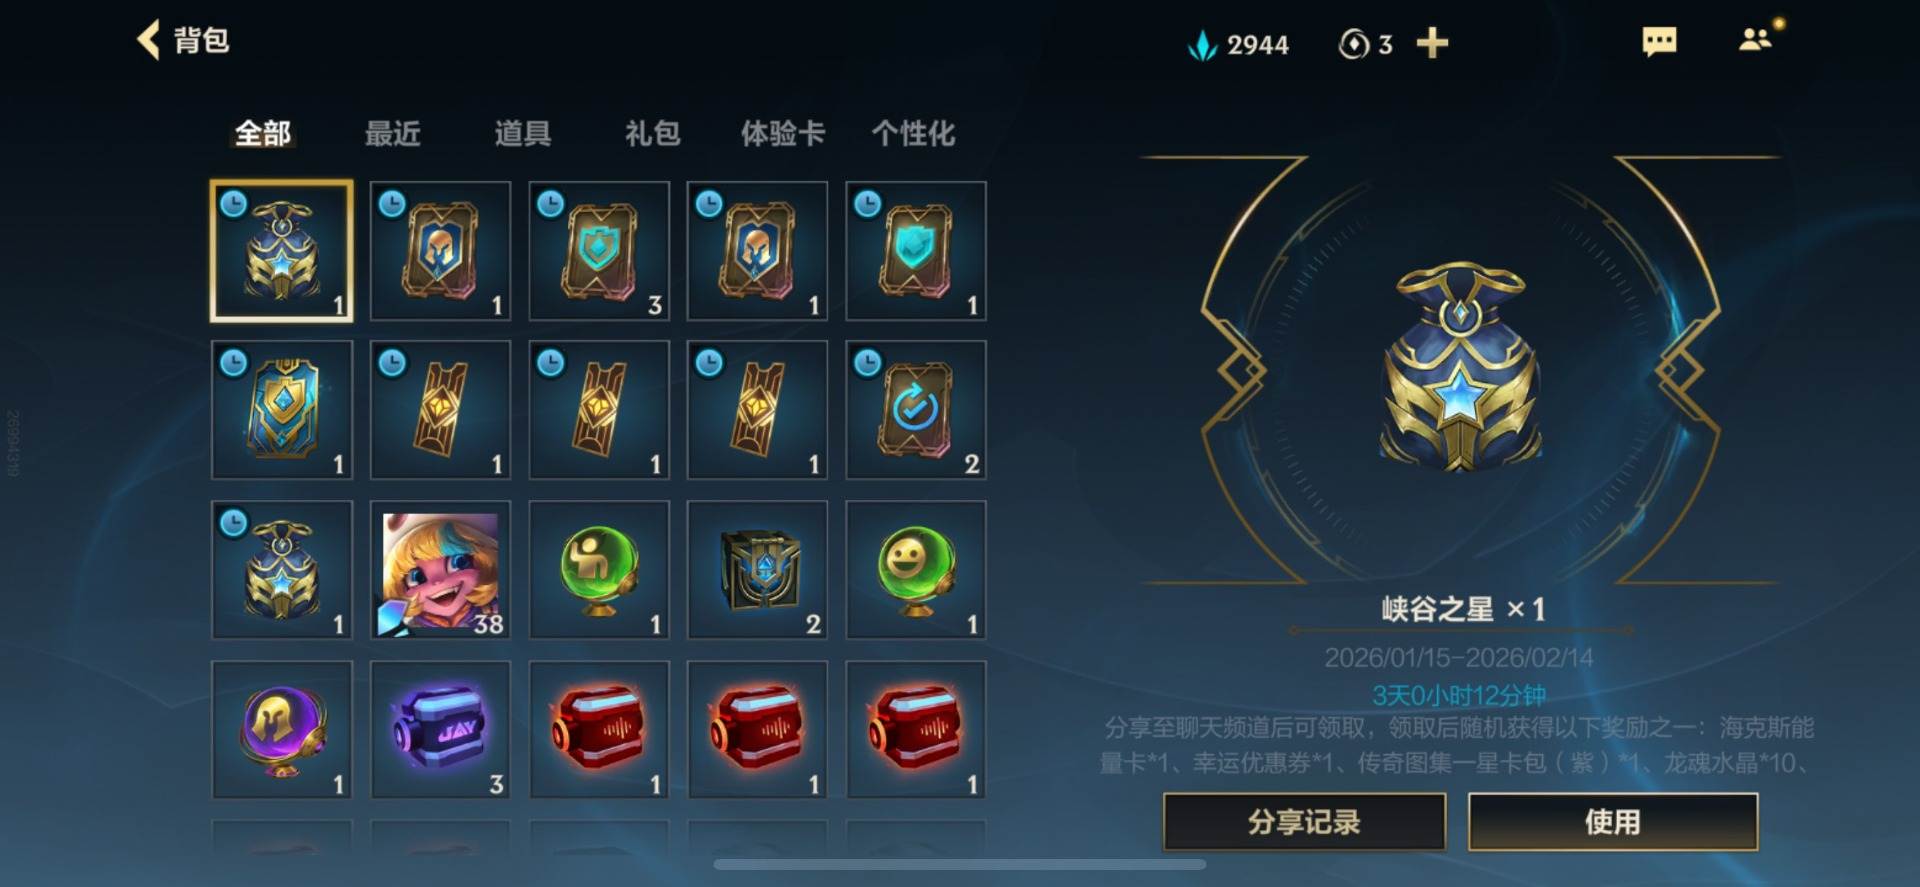The height and width of the screenshot is (887, 1920).
Task: Open the 体验卡 tab
Action: [782, 133]
